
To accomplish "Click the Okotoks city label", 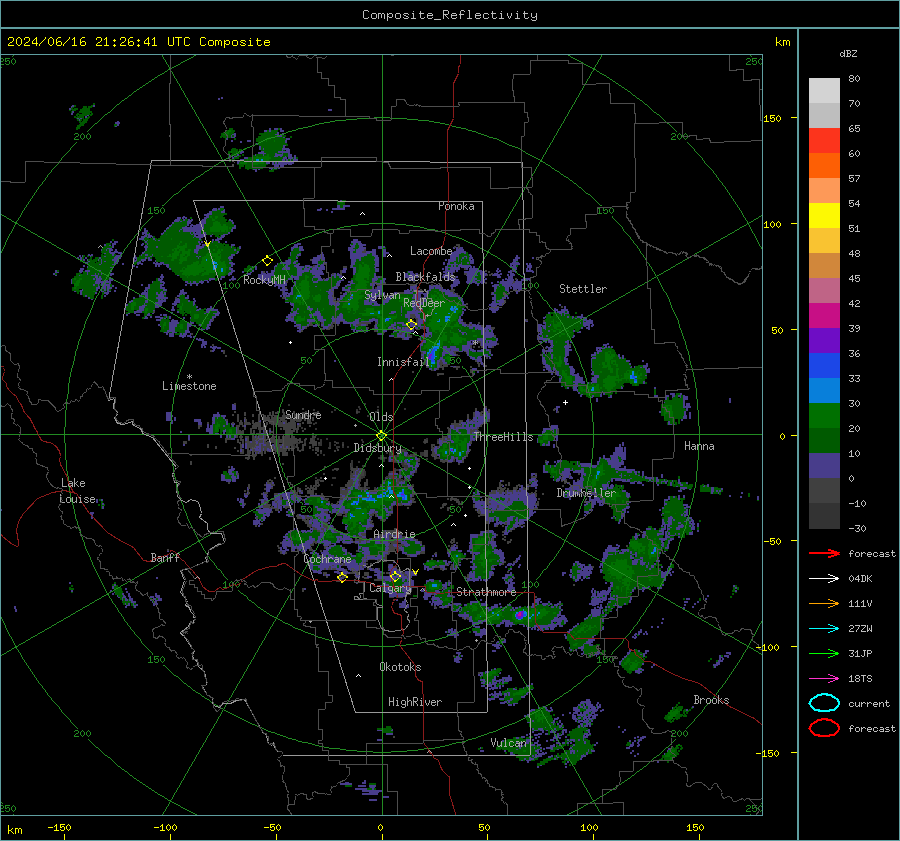I will pyautogui.click(x=400, y=667).
